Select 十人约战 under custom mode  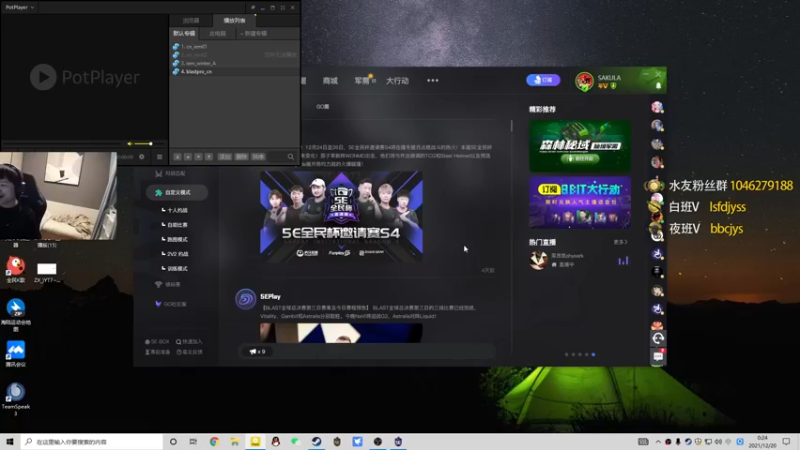(177, 210)
